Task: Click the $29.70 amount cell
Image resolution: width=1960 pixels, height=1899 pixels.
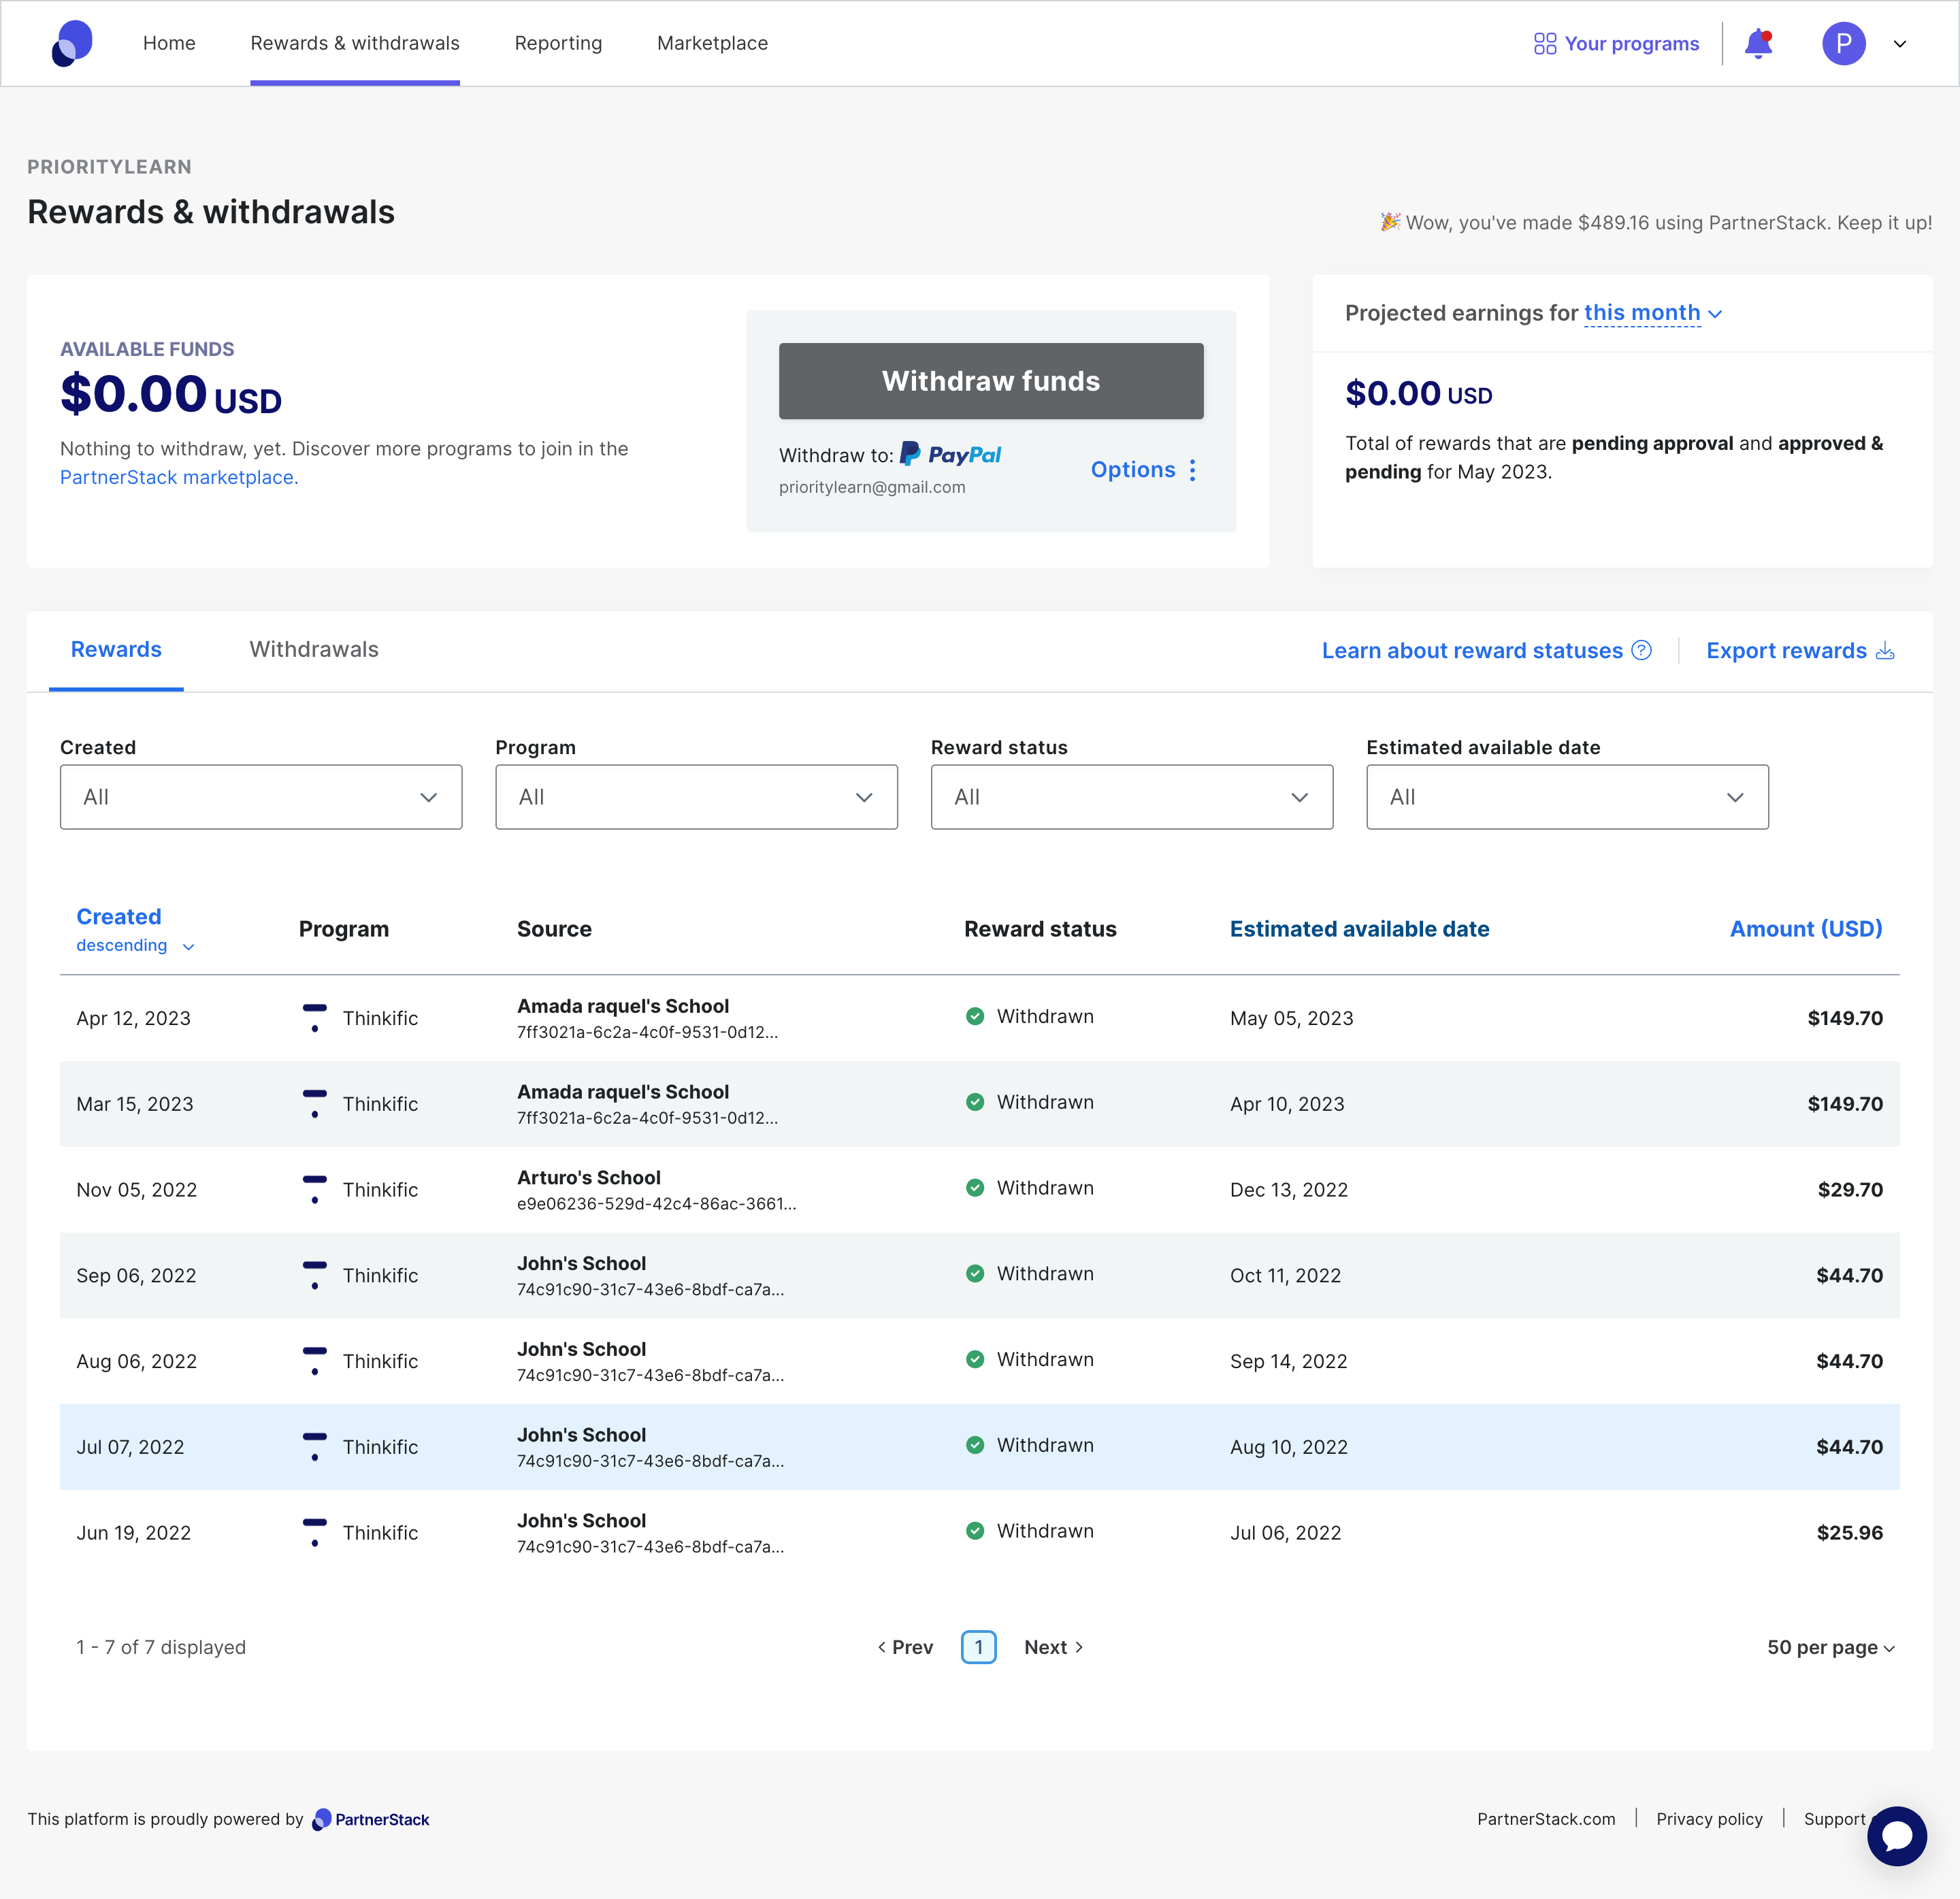Action: [x=1850, y=1190]
